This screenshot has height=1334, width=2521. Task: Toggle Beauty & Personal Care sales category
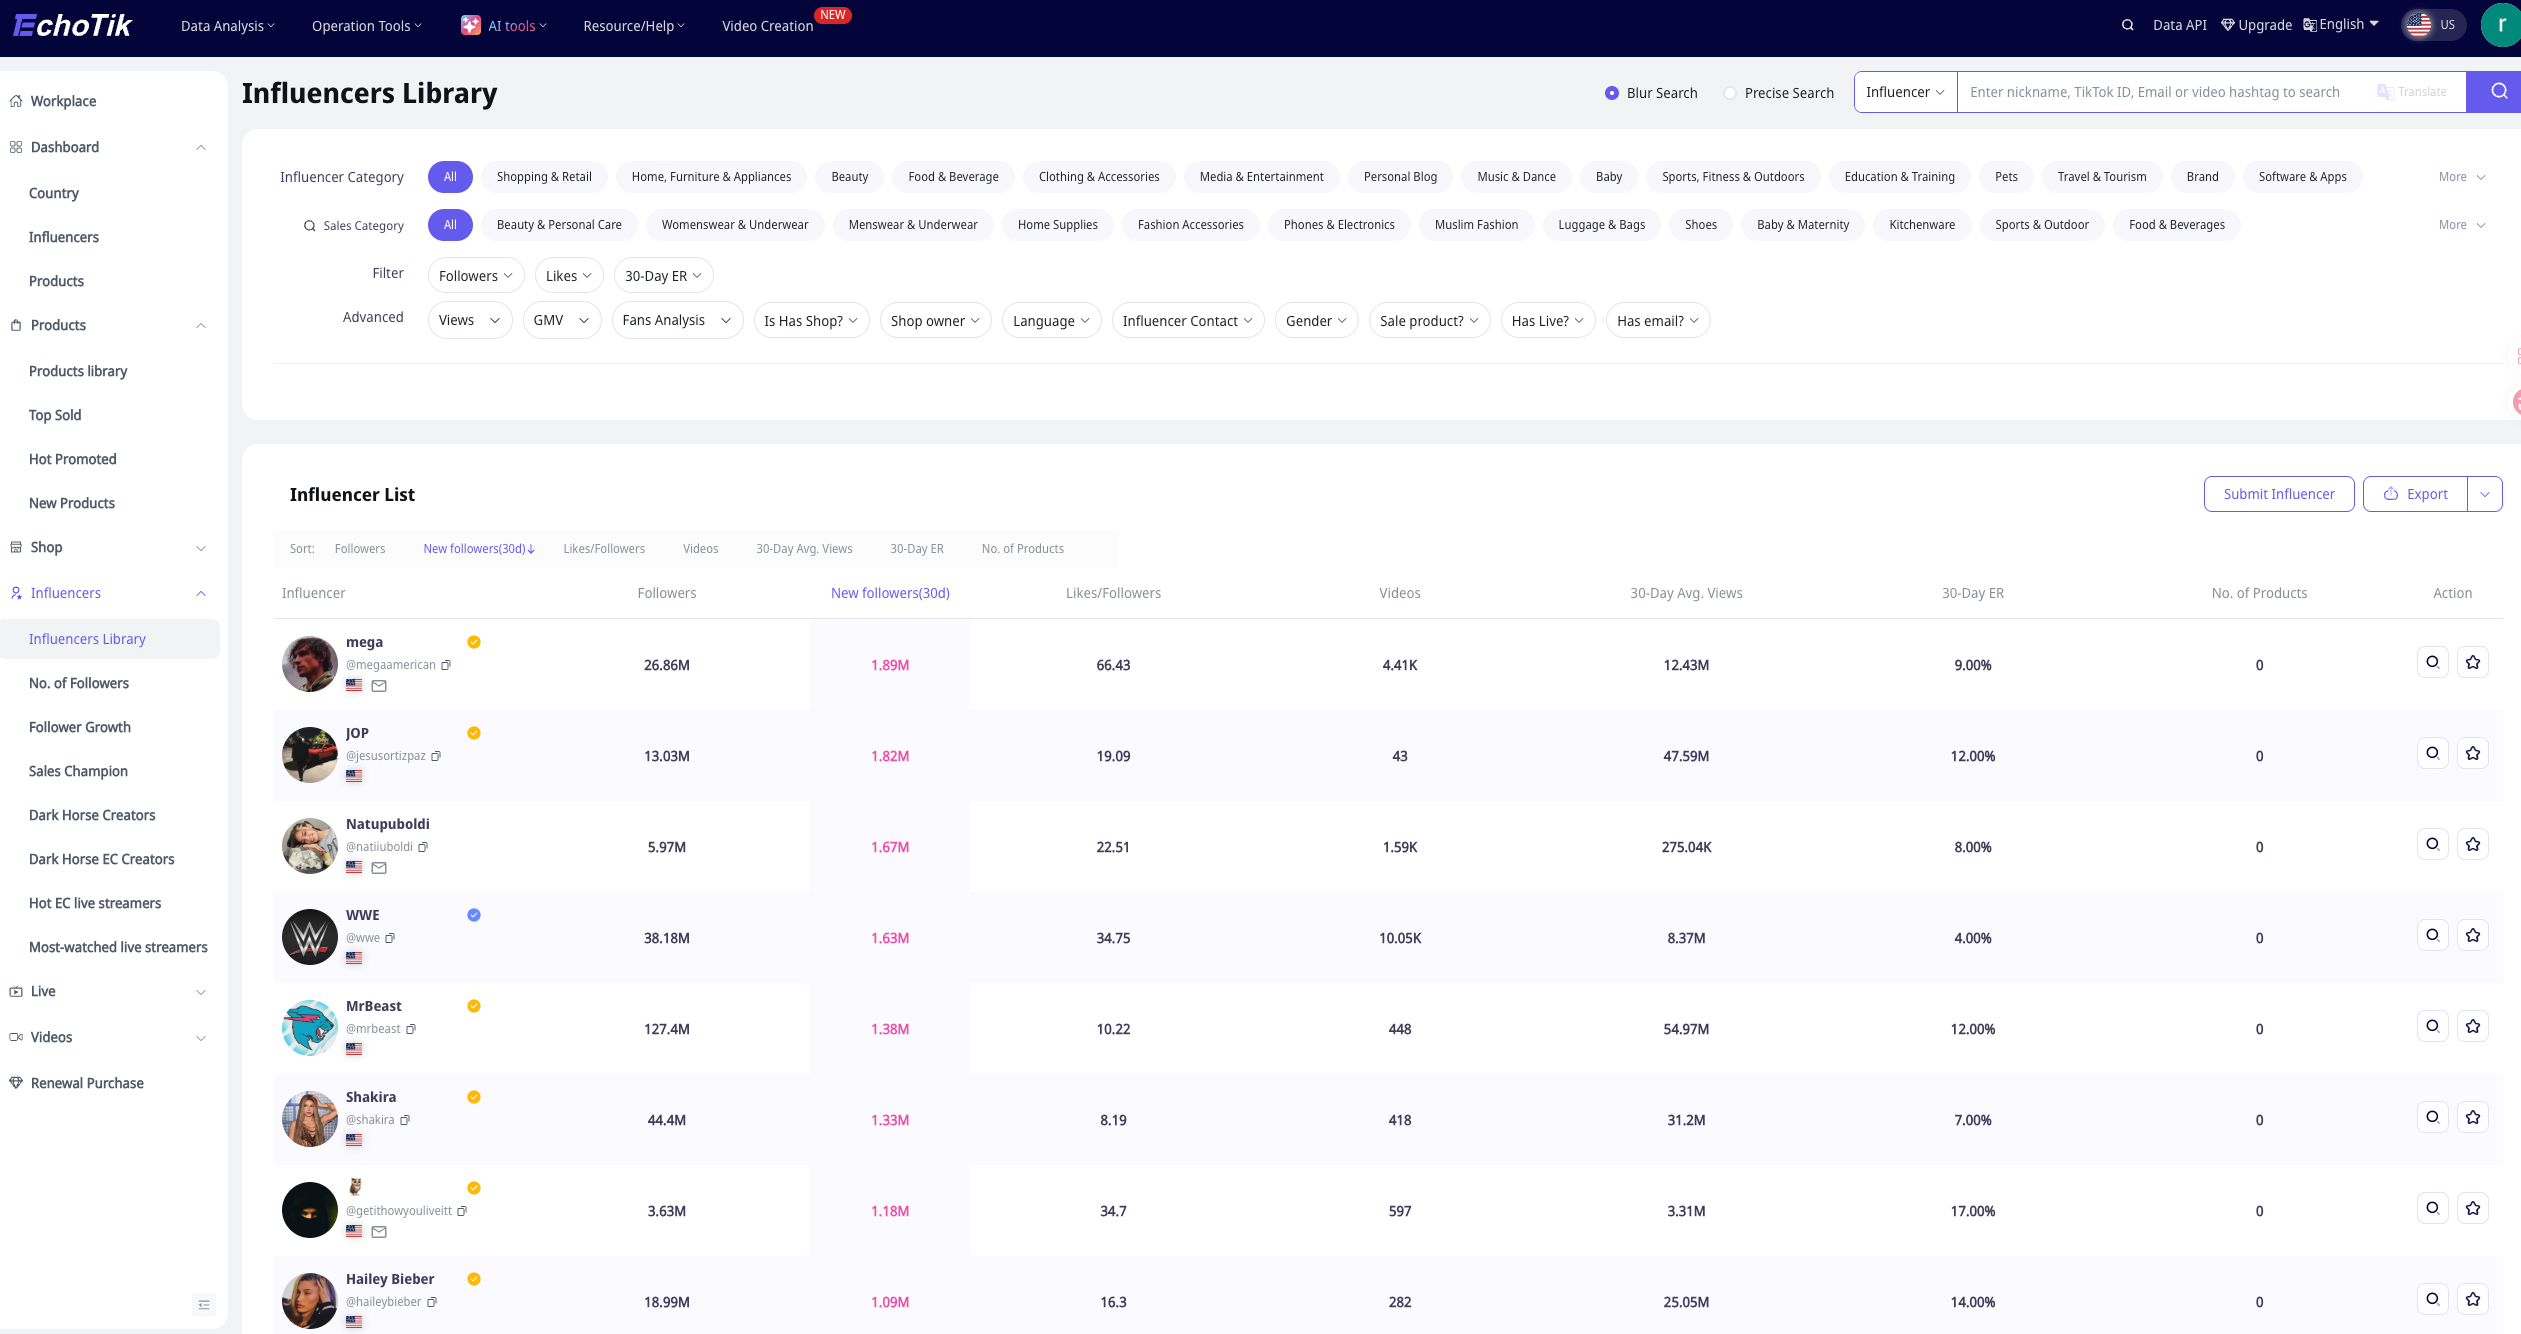click(559, 225)
